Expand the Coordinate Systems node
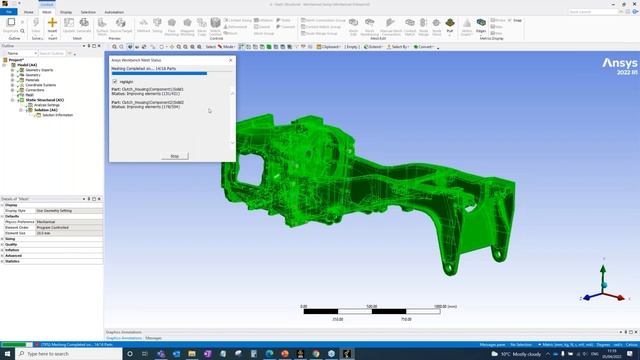 pyautogui.click(x=12, y=85)
